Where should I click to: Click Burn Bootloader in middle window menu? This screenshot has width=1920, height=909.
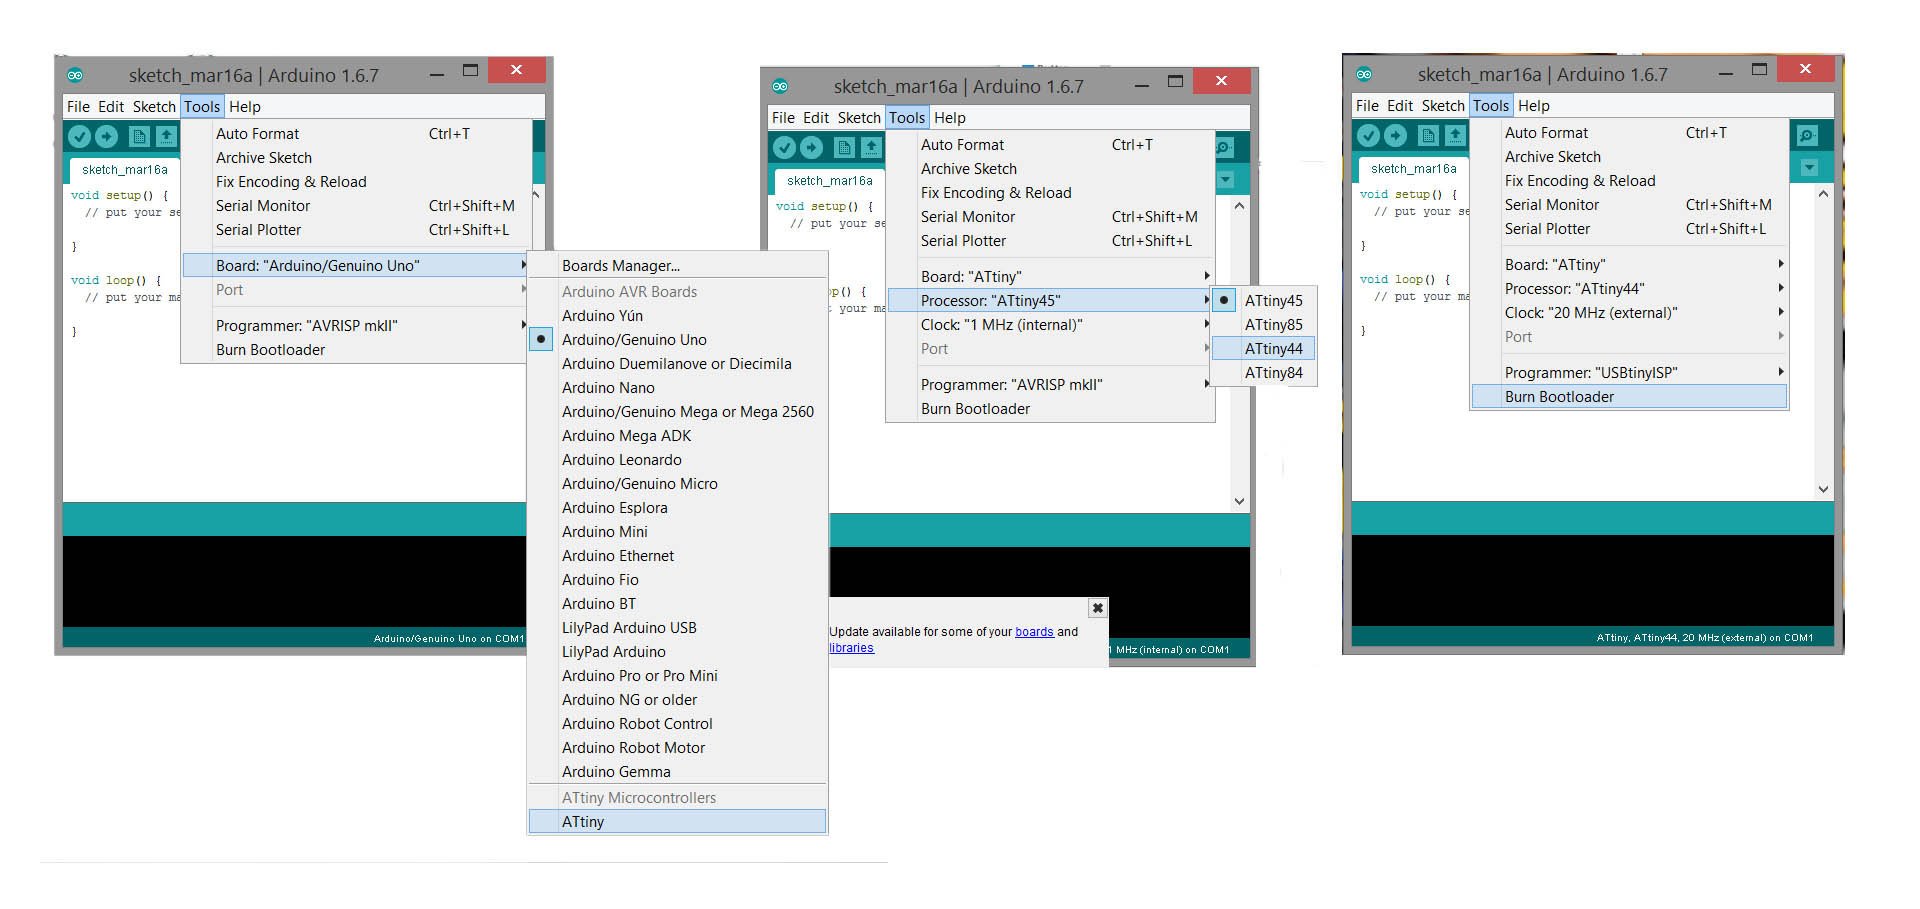coord(1050,409)
